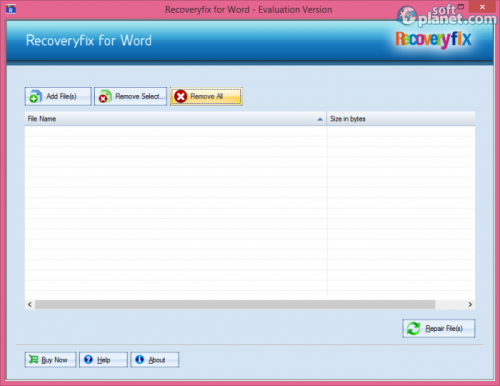Click the Recoveryfix logo in the banner
Screen dimensions: 500x386
[433, 40]
